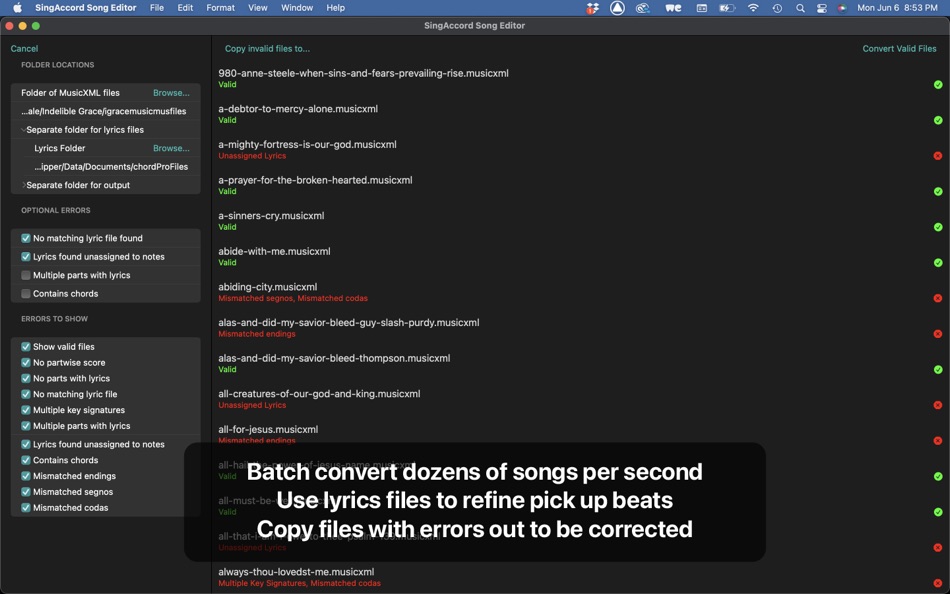Collapse 'Separate folder for lyrics files' section
The width and height of the screenshot is (950, 594).
(23, 130)
